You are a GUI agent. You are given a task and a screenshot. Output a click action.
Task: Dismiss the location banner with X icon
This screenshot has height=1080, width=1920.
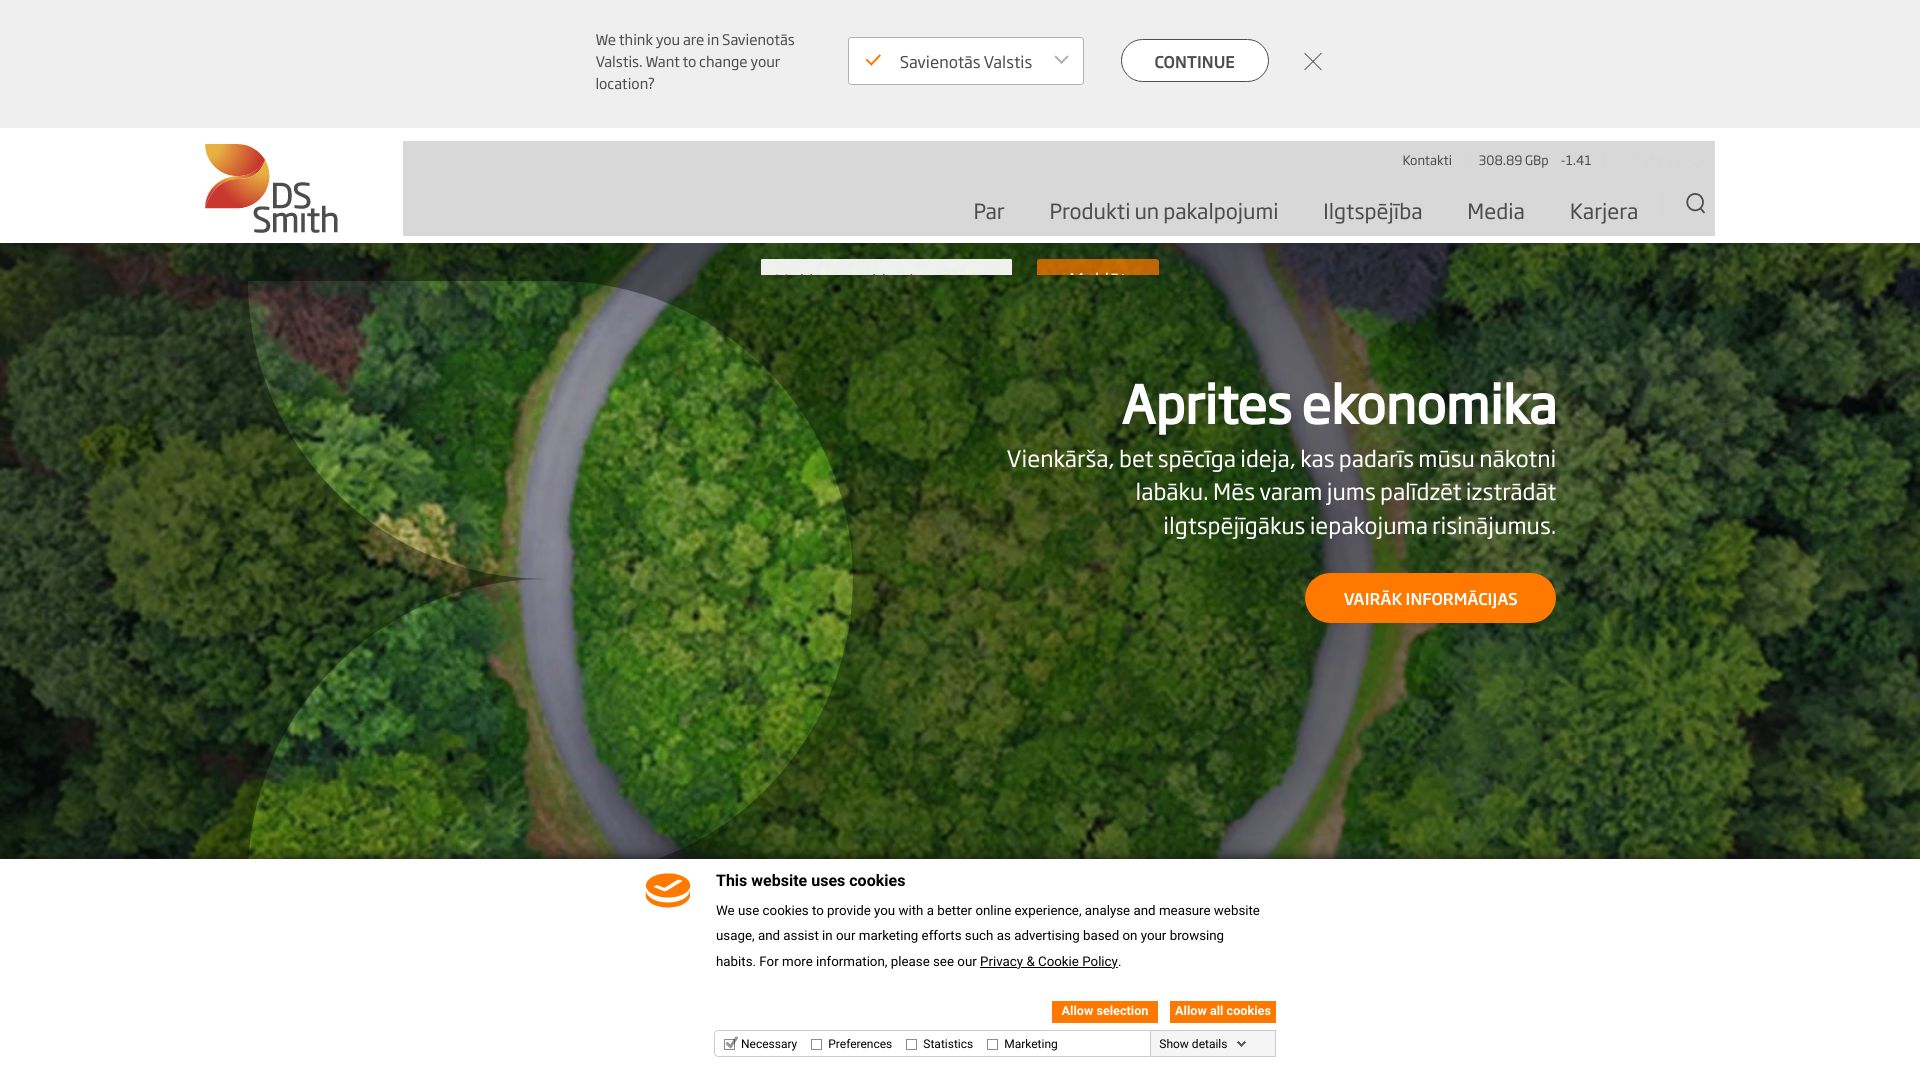1313,62
